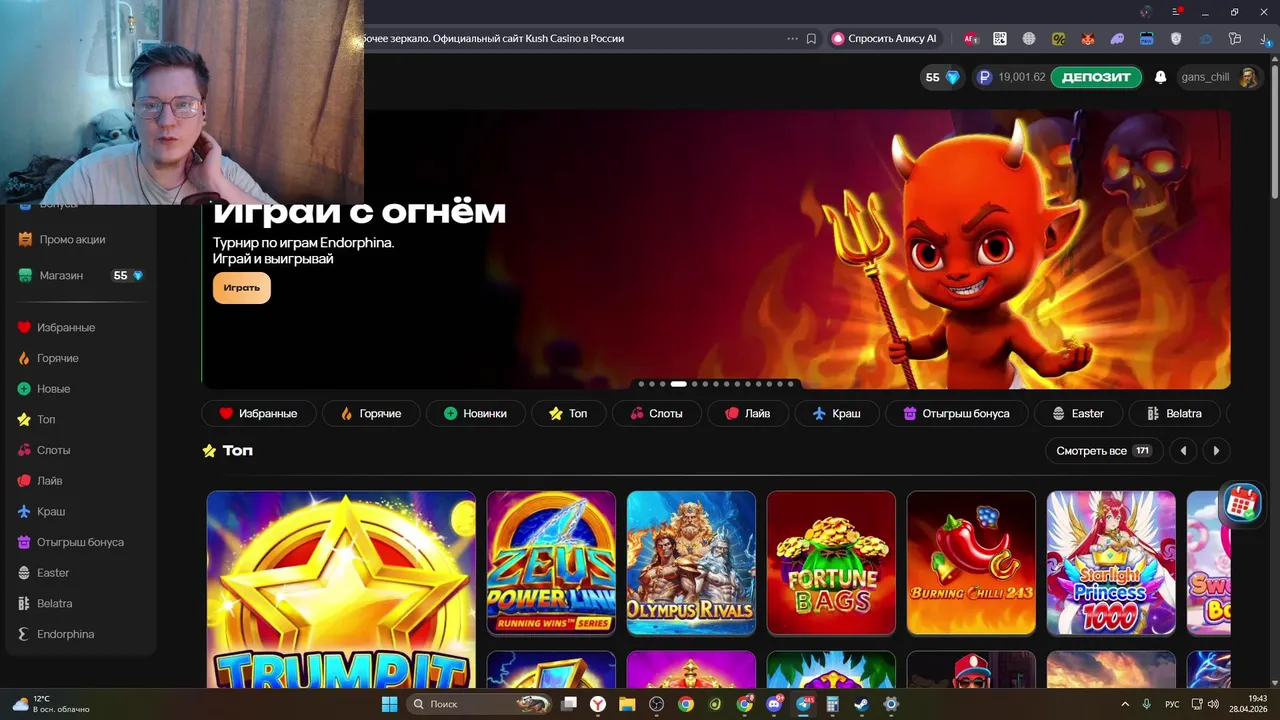The width and height of the screenshot is (1280, 720).
Task: Select the active highlighted banner slide indicator
Action: [x=678, y=384]
